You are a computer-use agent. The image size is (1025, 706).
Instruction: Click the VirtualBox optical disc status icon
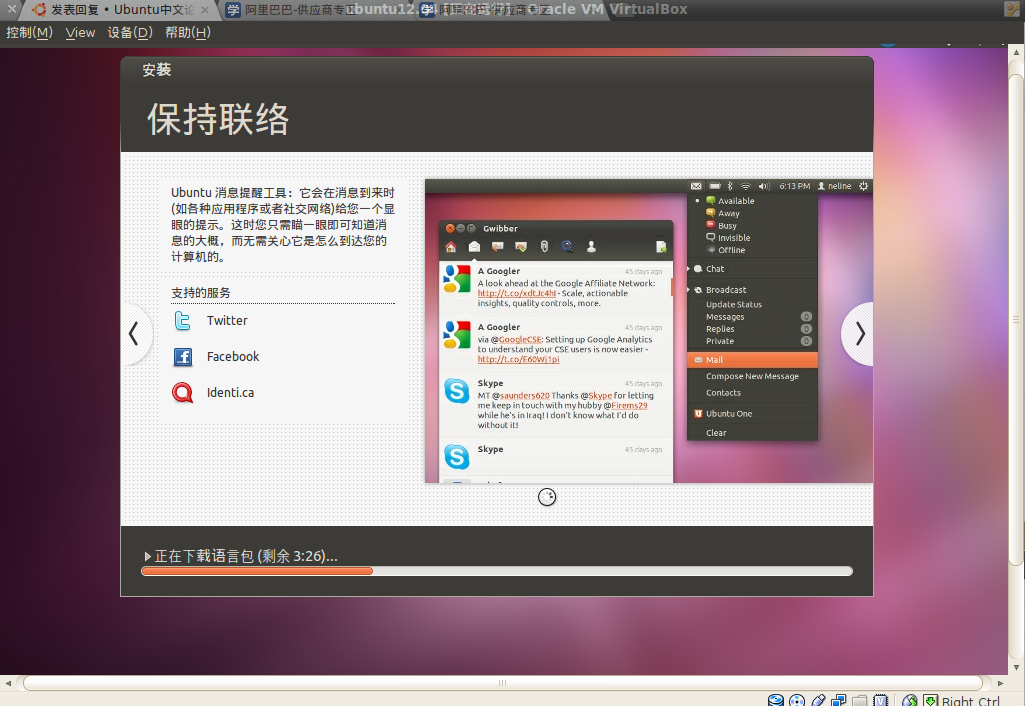(797, 700)
